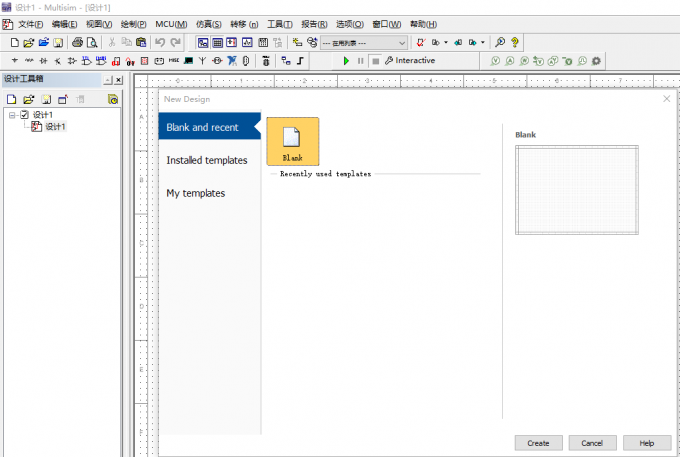Open the MCU(M) menu
Image resolution: width=680 pixels, height=457 pixels.
pos(171,24)
